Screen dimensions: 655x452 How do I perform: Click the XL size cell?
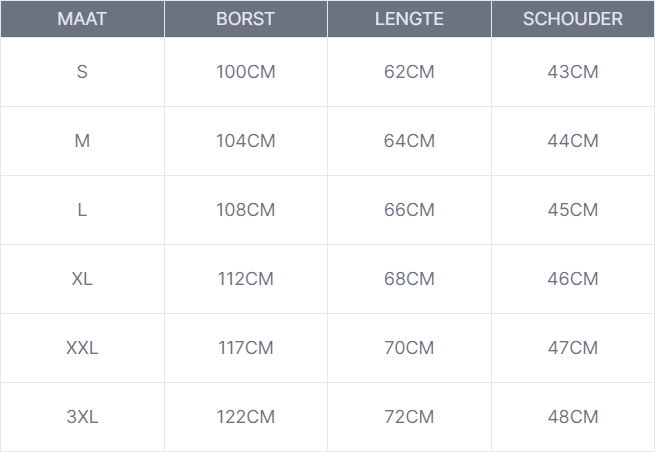click(x=82, y=279)
